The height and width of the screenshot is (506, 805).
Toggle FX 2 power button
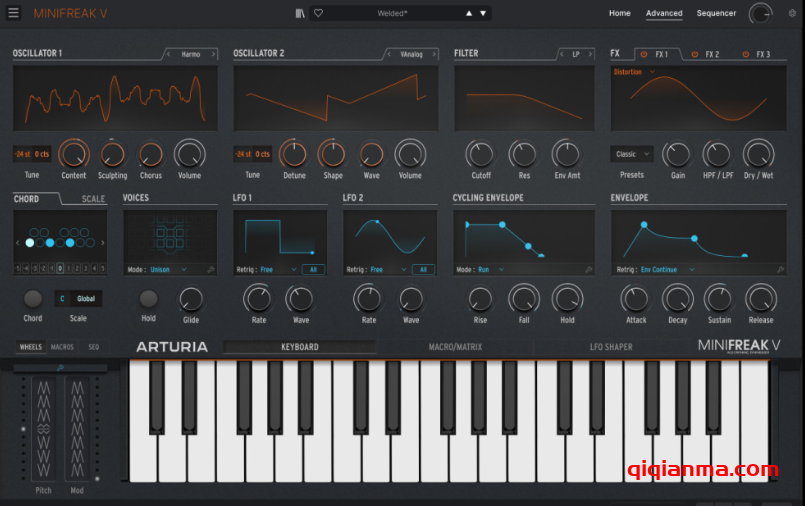tap(695, 54)
